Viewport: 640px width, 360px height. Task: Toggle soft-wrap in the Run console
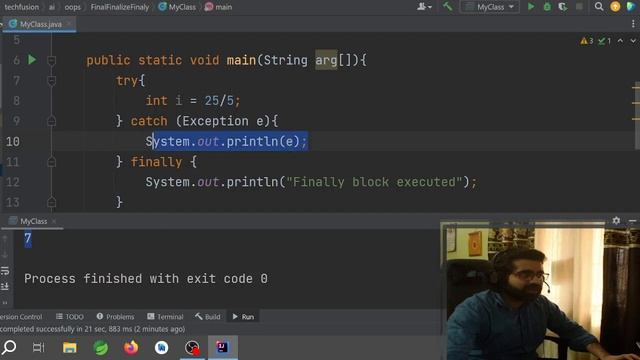coord(5,271)
